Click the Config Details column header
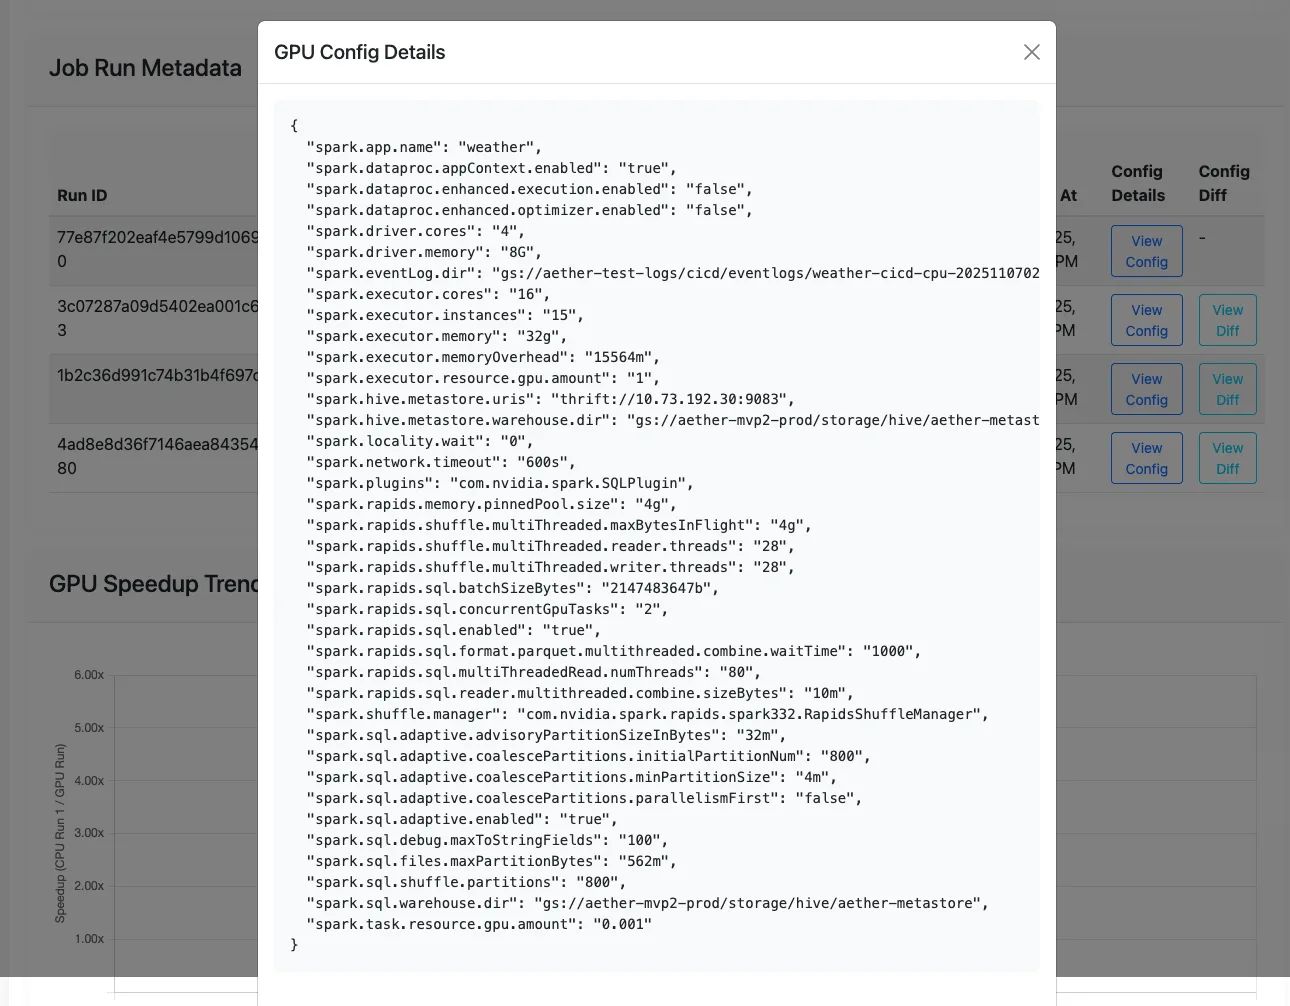 (x=1137, y=183)
